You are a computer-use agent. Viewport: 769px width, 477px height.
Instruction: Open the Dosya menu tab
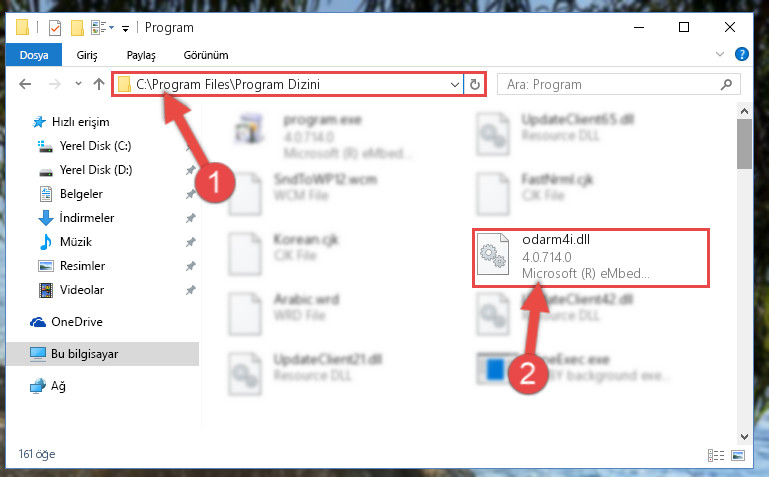pyautogui.click(x=34, y=54)
